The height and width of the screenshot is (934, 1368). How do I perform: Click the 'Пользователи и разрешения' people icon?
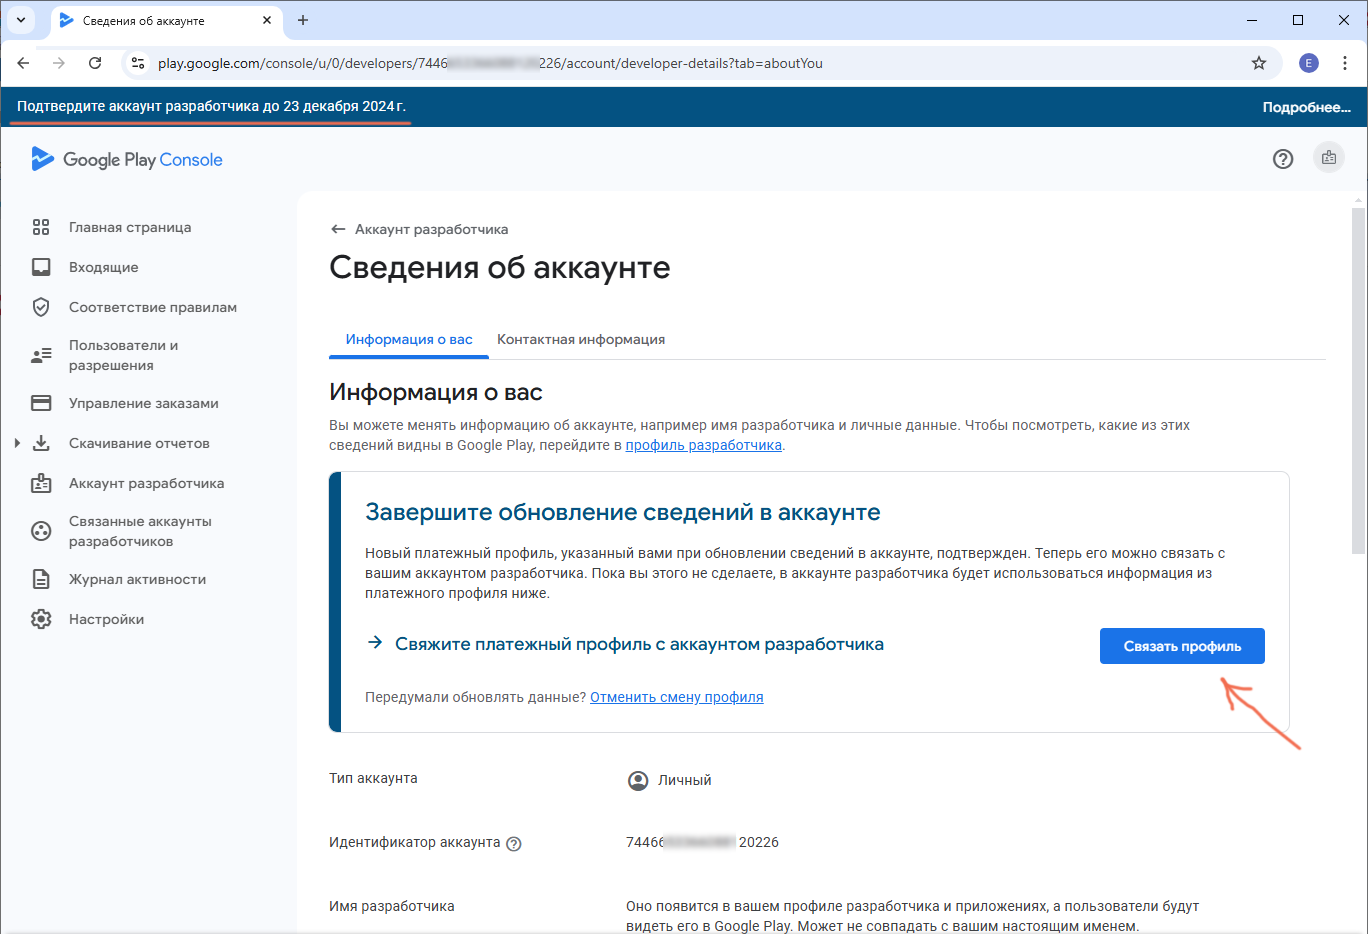point(41,355)
